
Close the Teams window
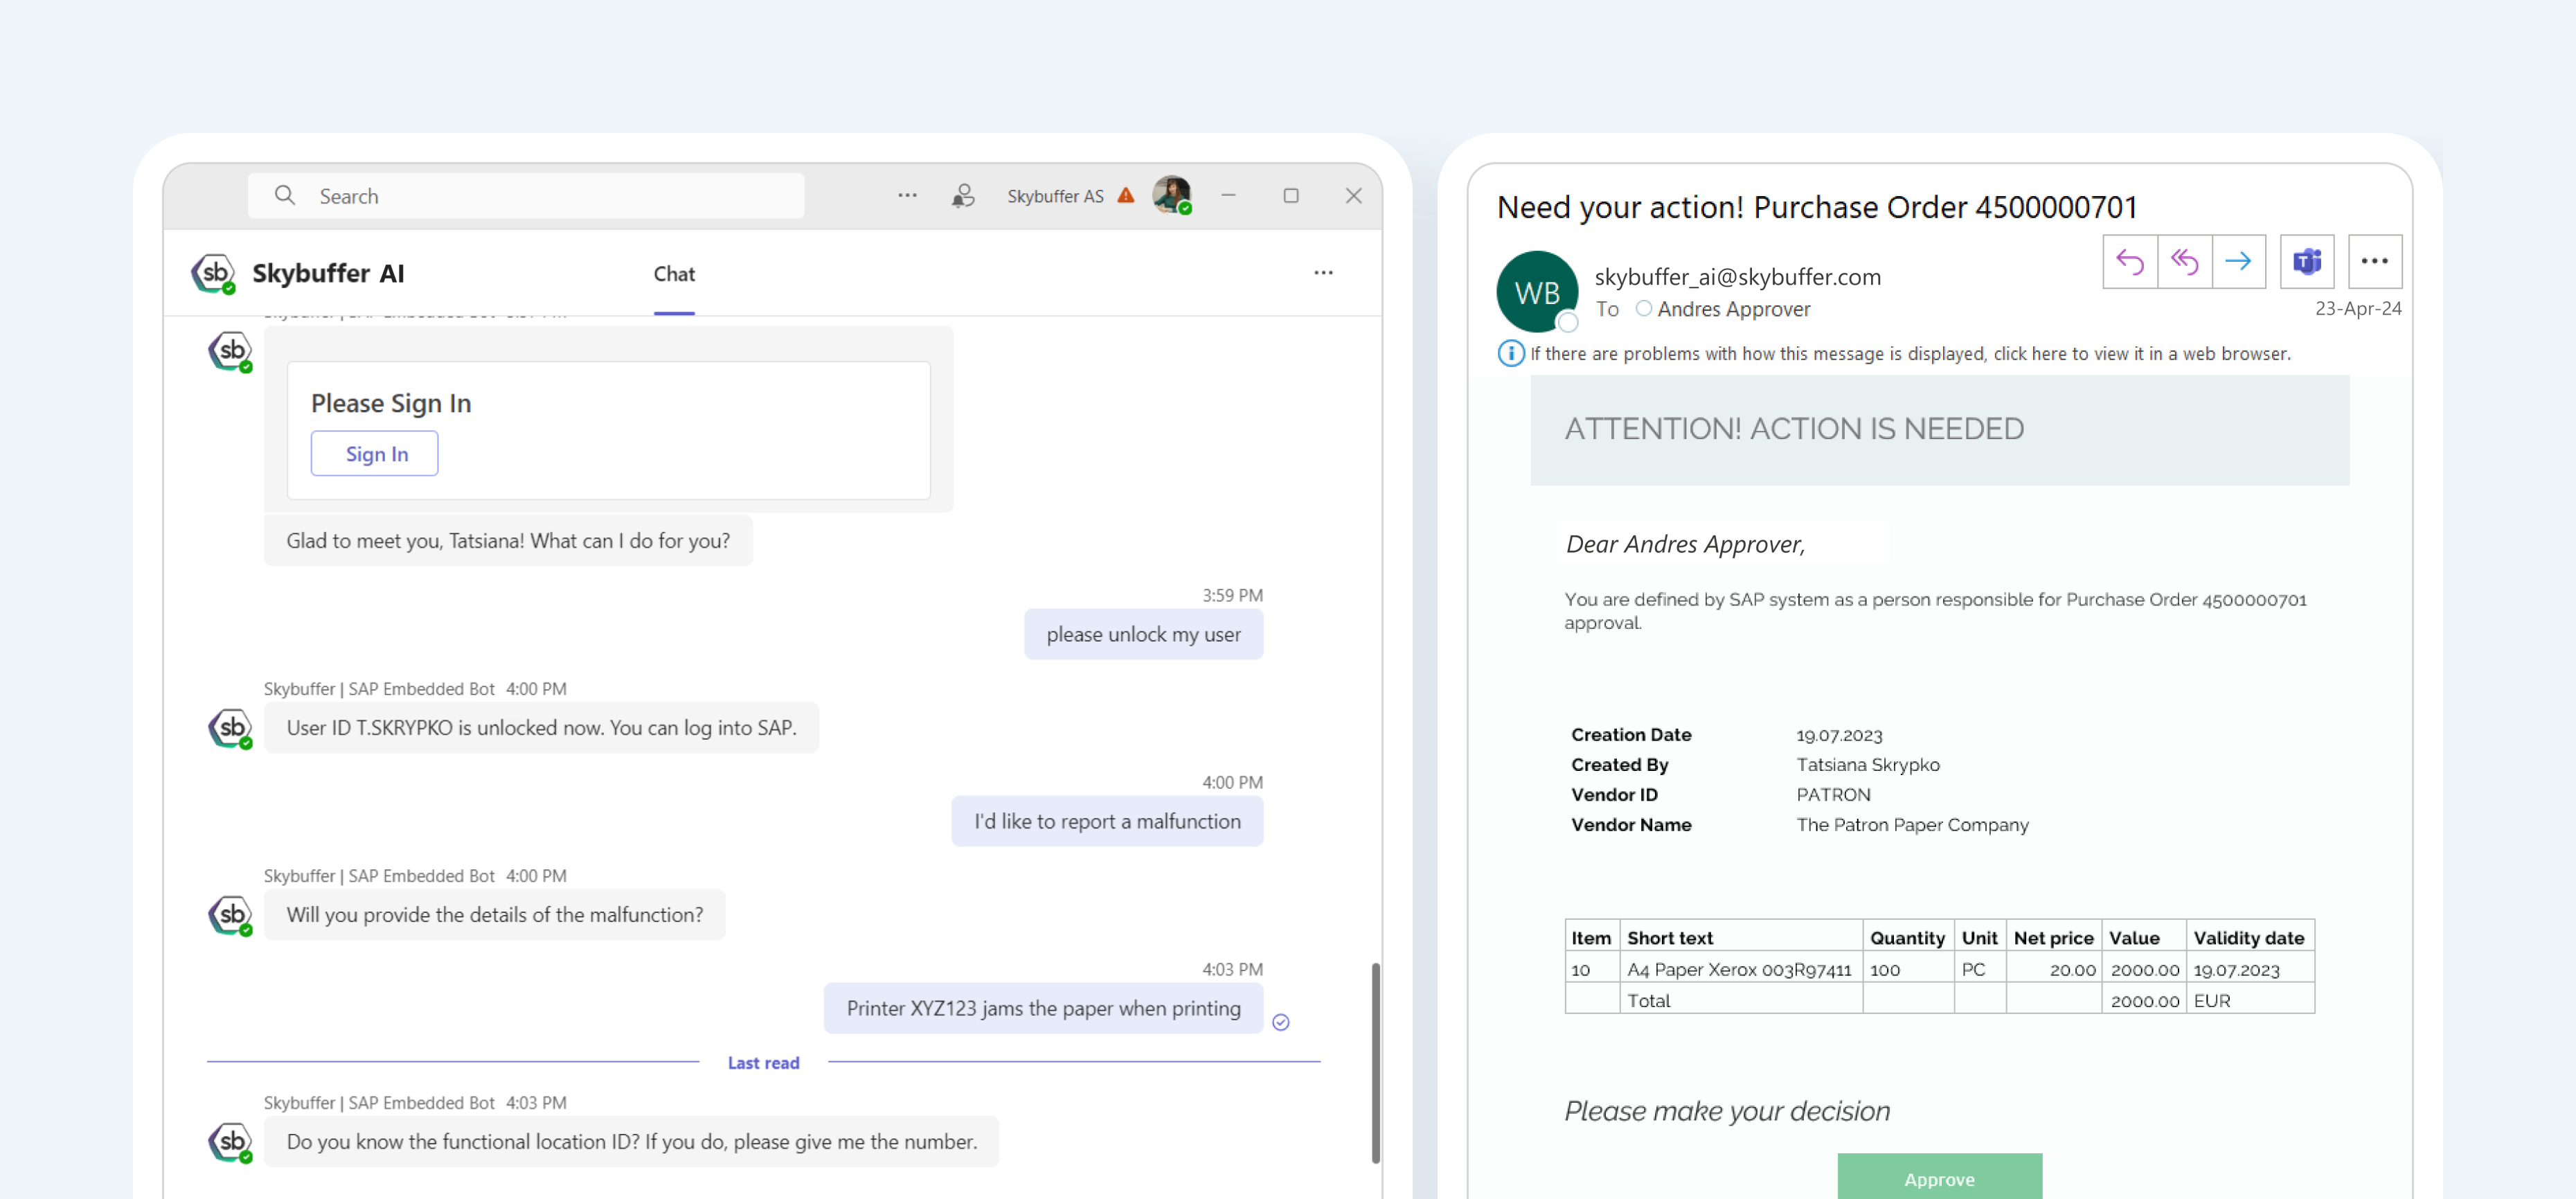pos(1354,195)
